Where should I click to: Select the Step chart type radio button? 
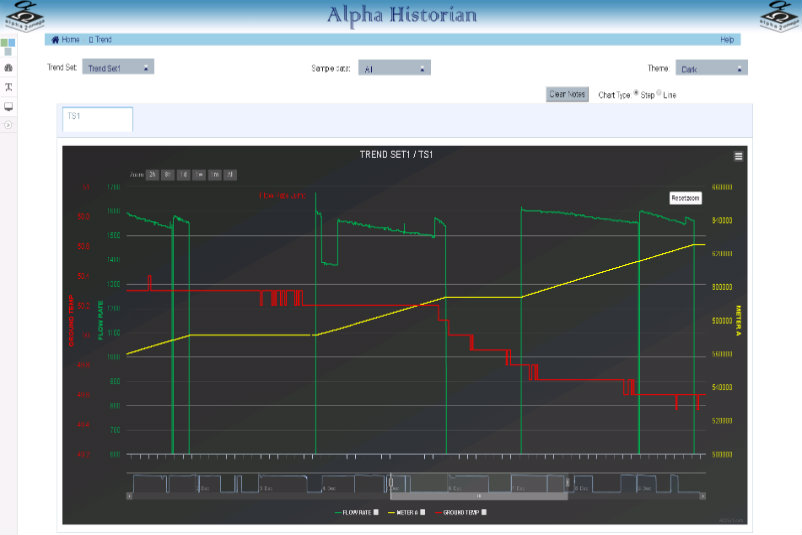point(637,94)
